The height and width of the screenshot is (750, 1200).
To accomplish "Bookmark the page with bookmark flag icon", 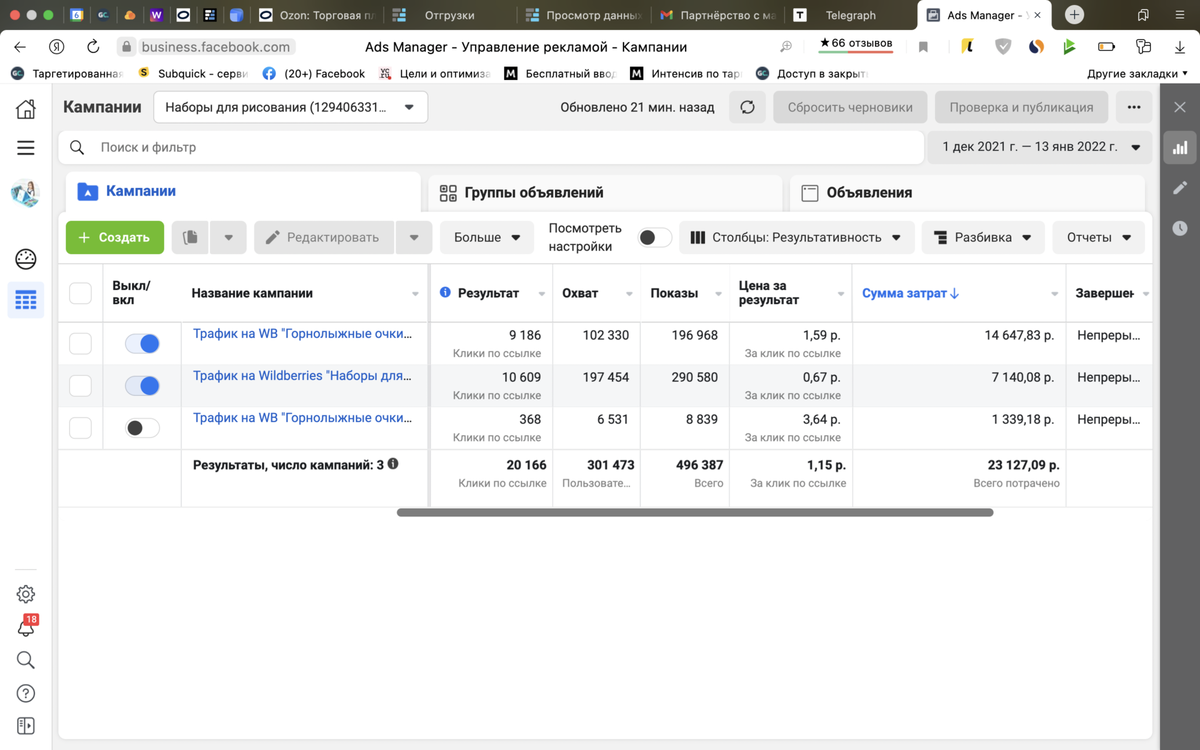I will [x=923, y=46].
